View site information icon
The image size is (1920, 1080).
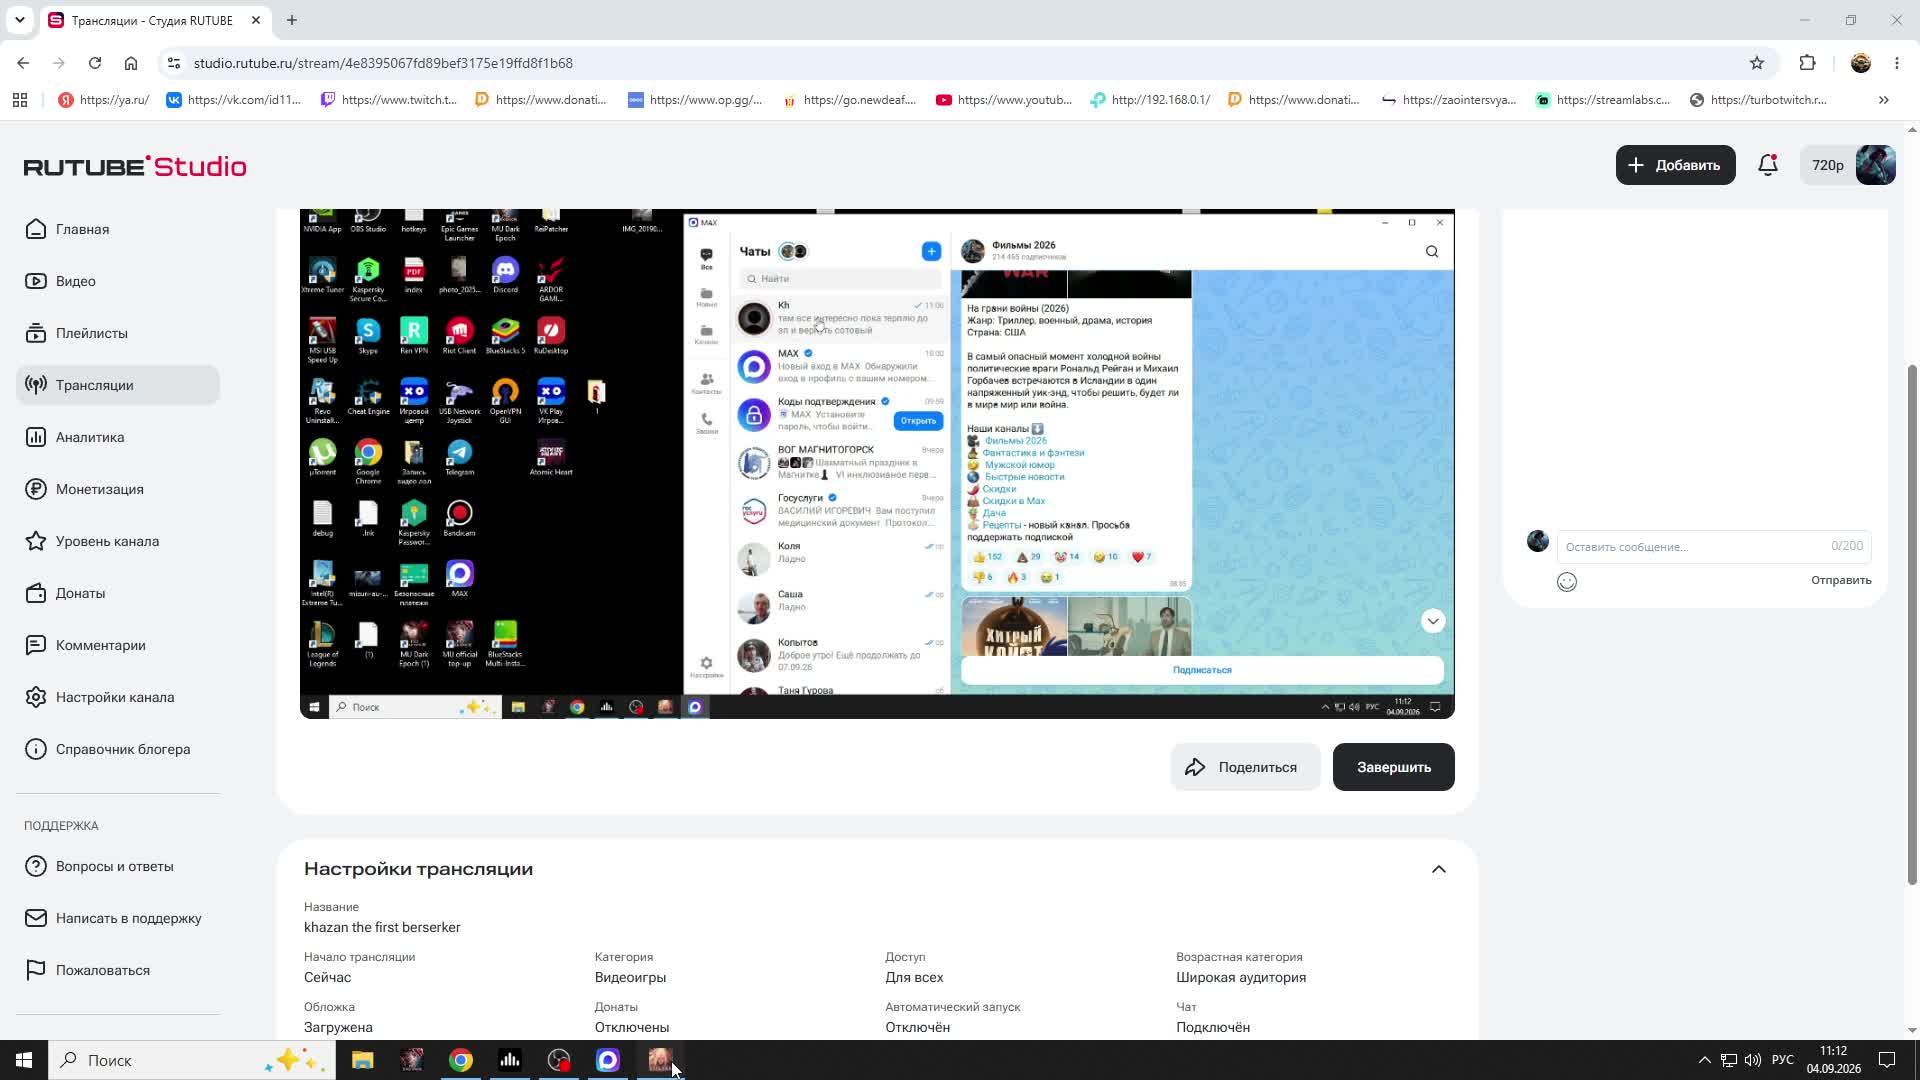[x=173, y=63]
